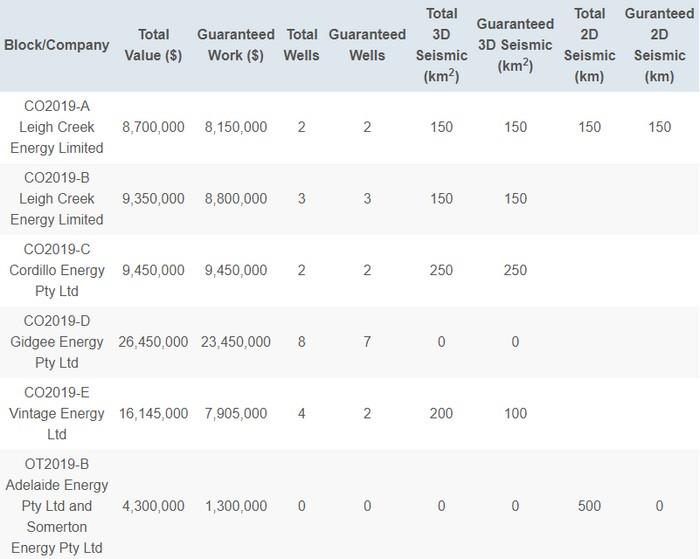Click the Block/Company column header
700x559 pixels.
point(57,45)
